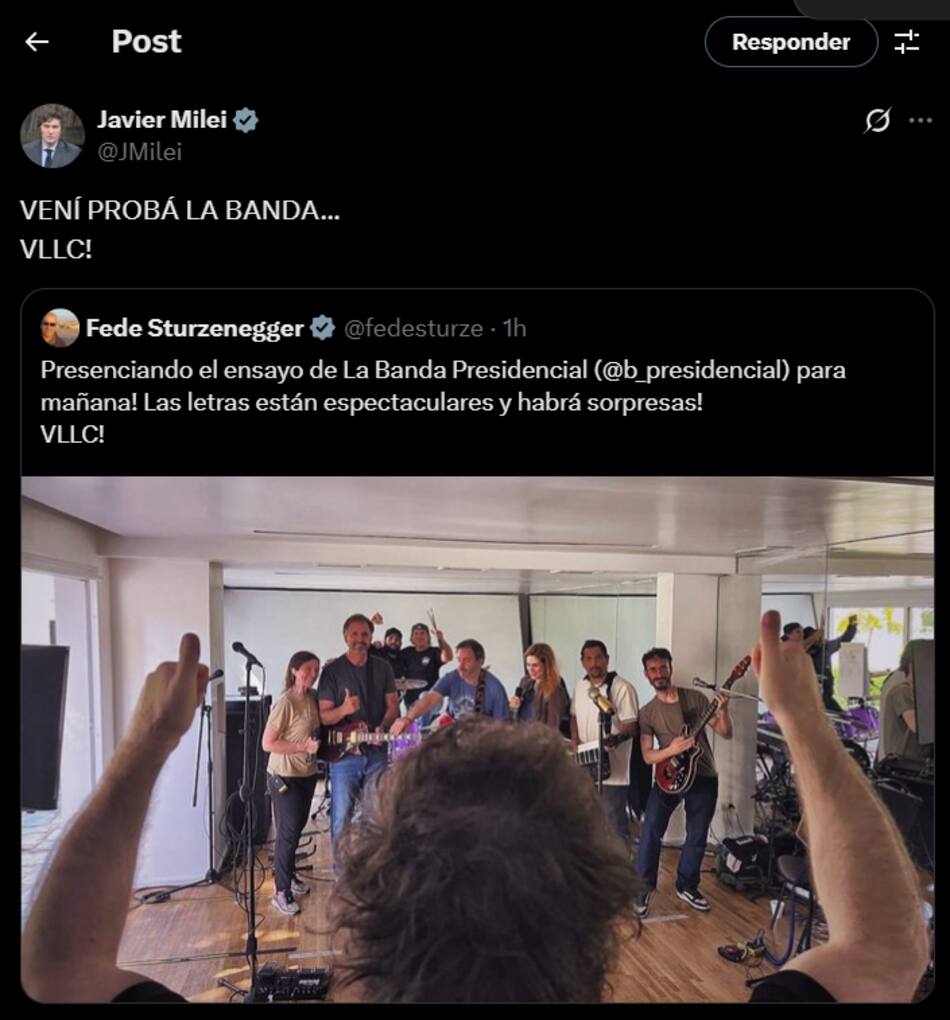Click the VENÍ PROBÁ LA BANDA post text
Screen dimensions: 950x1020
point(180,211)
